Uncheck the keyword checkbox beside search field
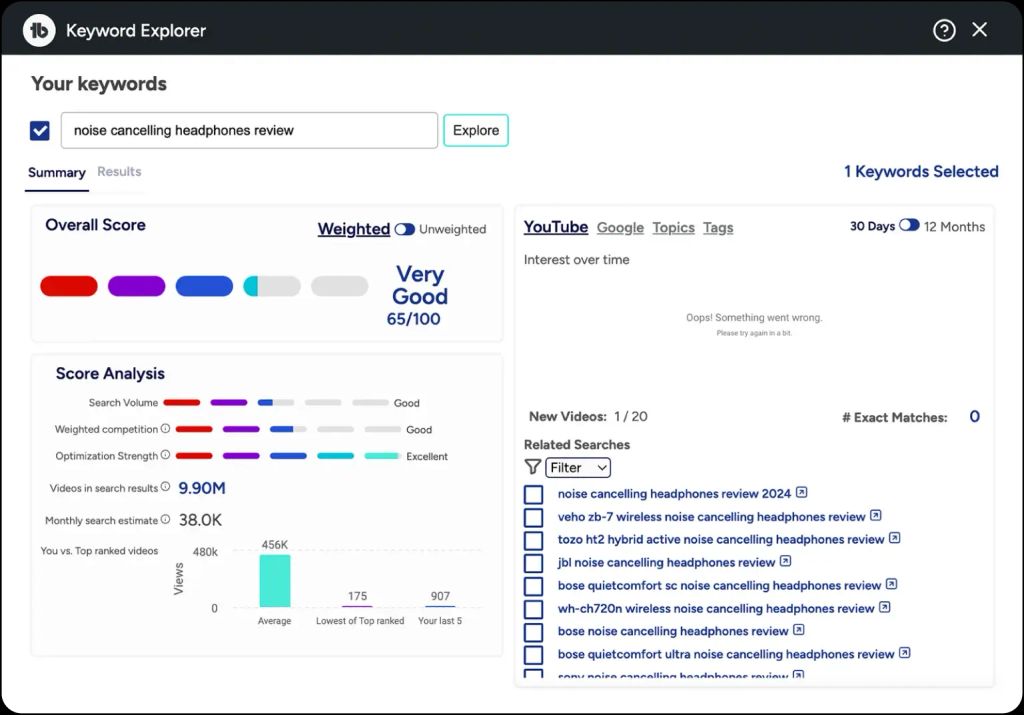This screenshot has height=715, width=1024. (x=40, y=130)
